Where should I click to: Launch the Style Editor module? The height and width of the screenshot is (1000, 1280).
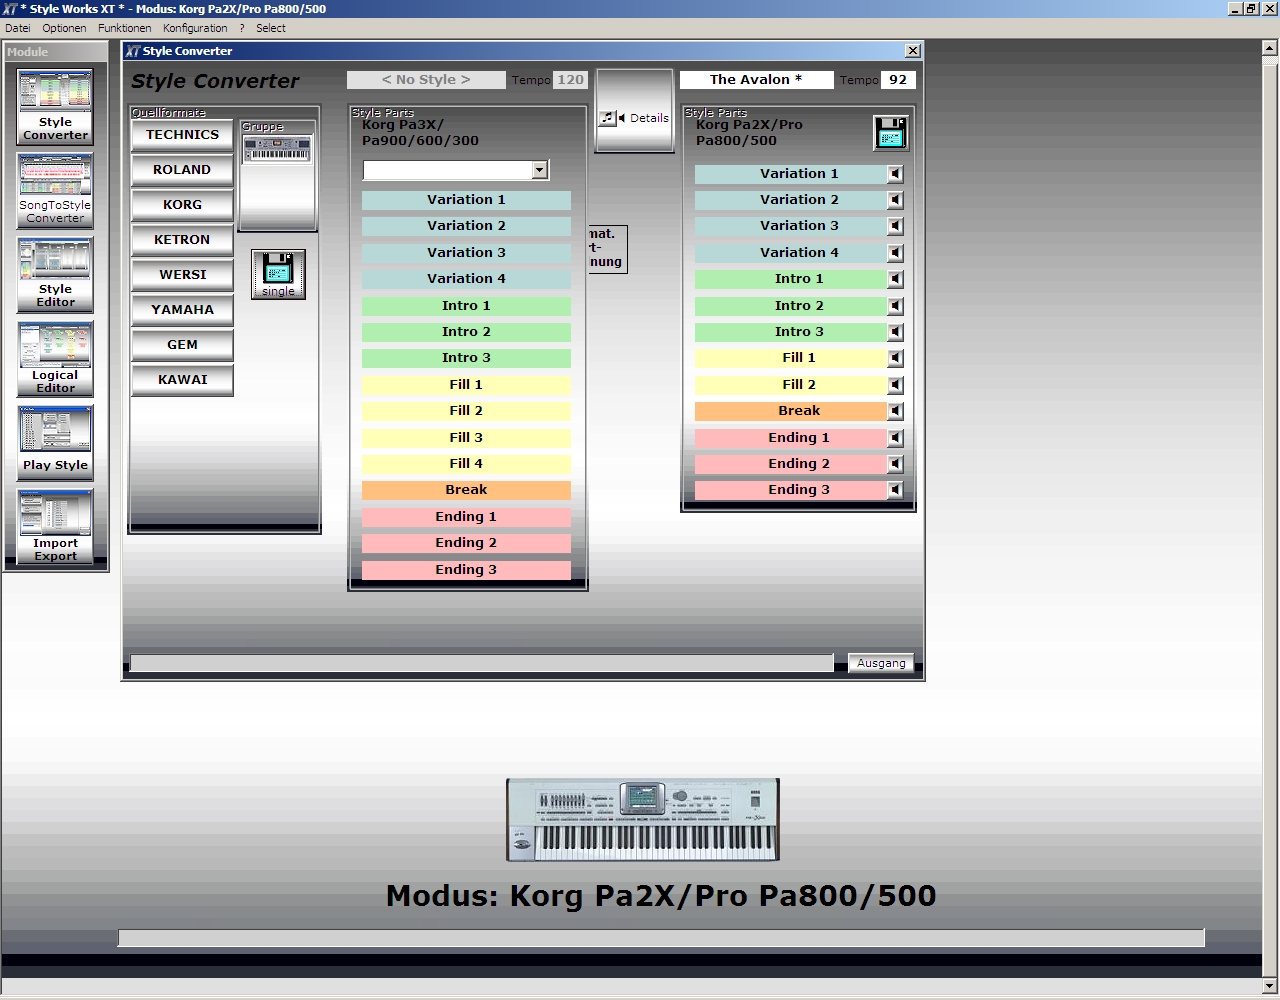[55, 274]
